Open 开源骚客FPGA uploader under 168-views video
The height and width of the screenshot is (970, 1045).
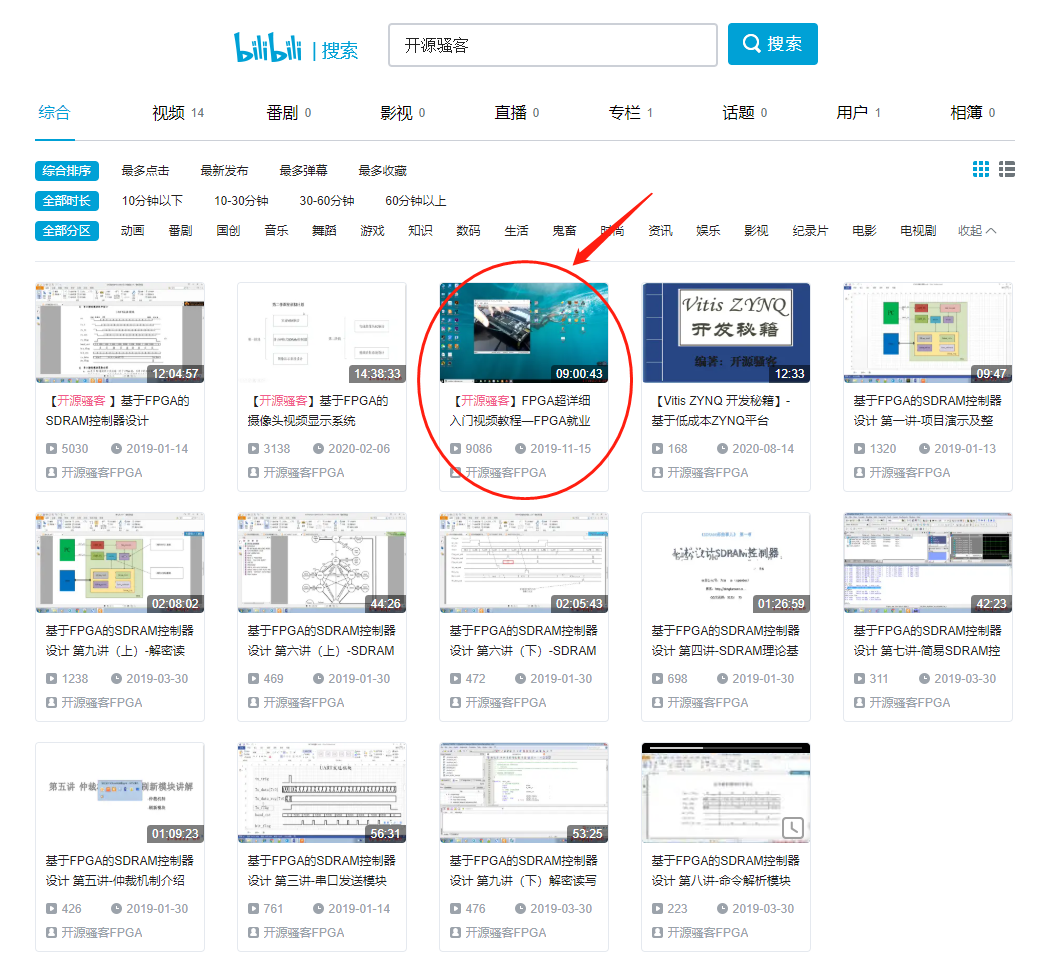(x=708, y=473)
